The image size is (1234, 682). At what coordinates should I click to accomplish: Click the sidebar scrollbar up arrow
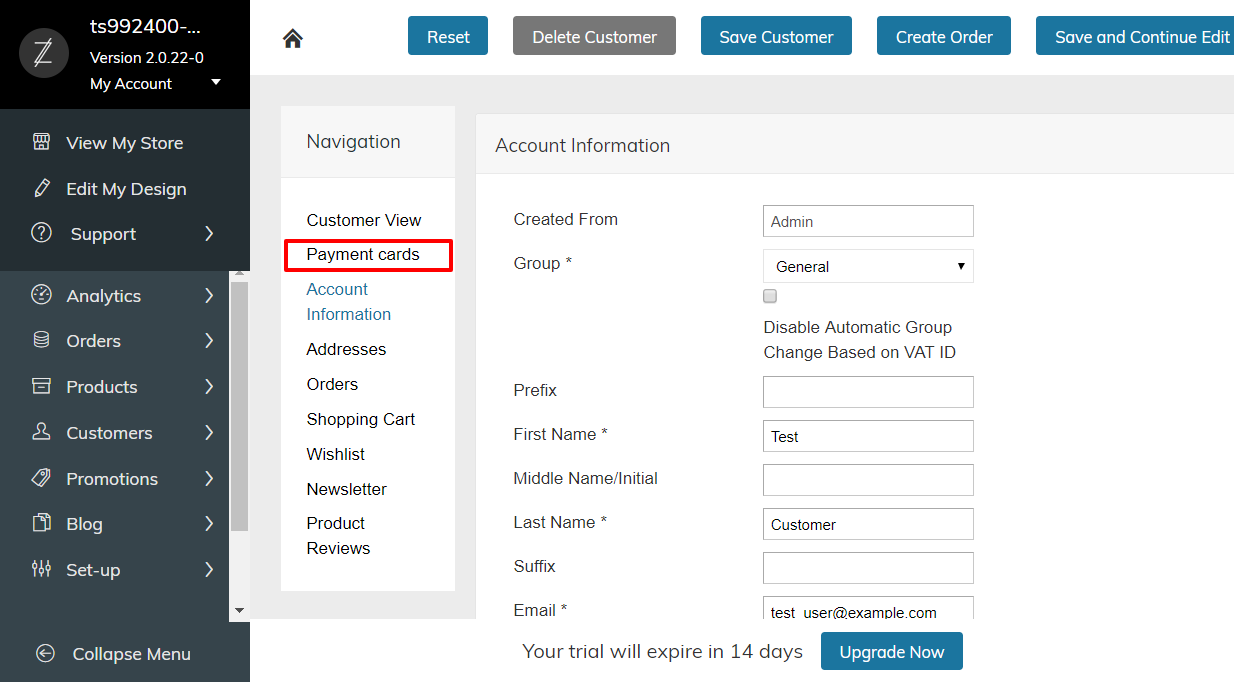(239, 275)
